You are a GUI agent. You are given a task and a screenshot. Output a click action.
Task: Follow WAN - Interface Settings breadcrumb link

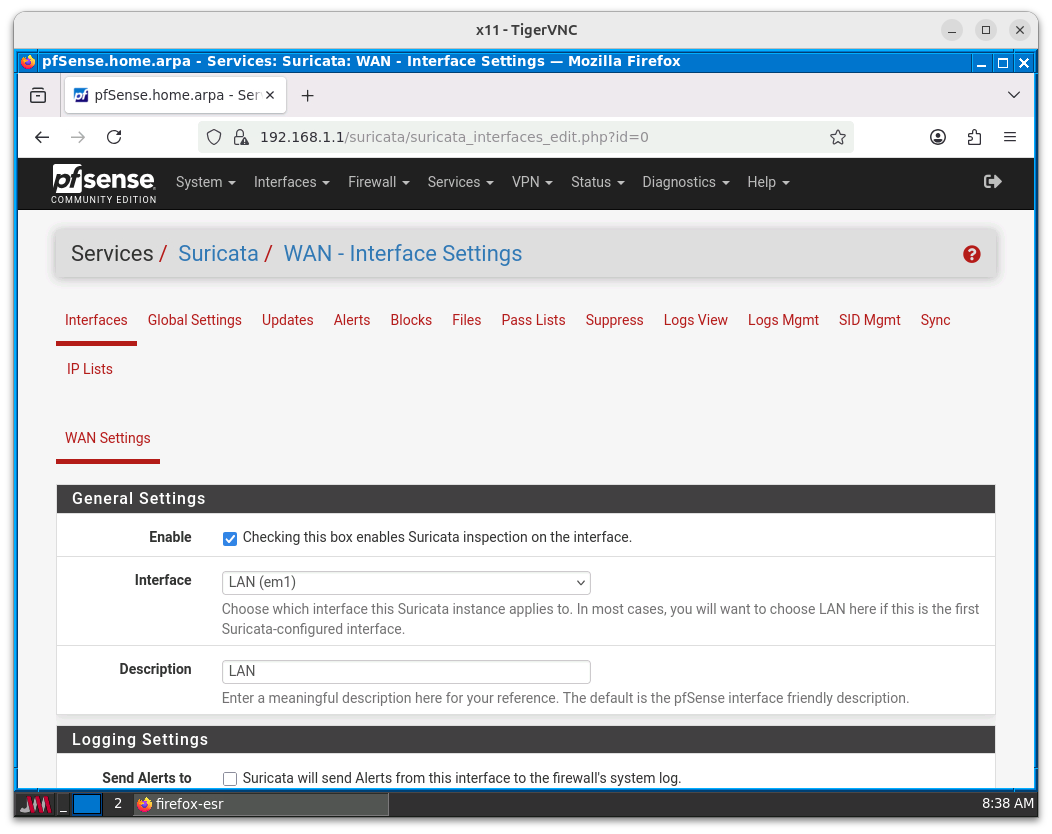pyautogui.click(x=403, y=254)
